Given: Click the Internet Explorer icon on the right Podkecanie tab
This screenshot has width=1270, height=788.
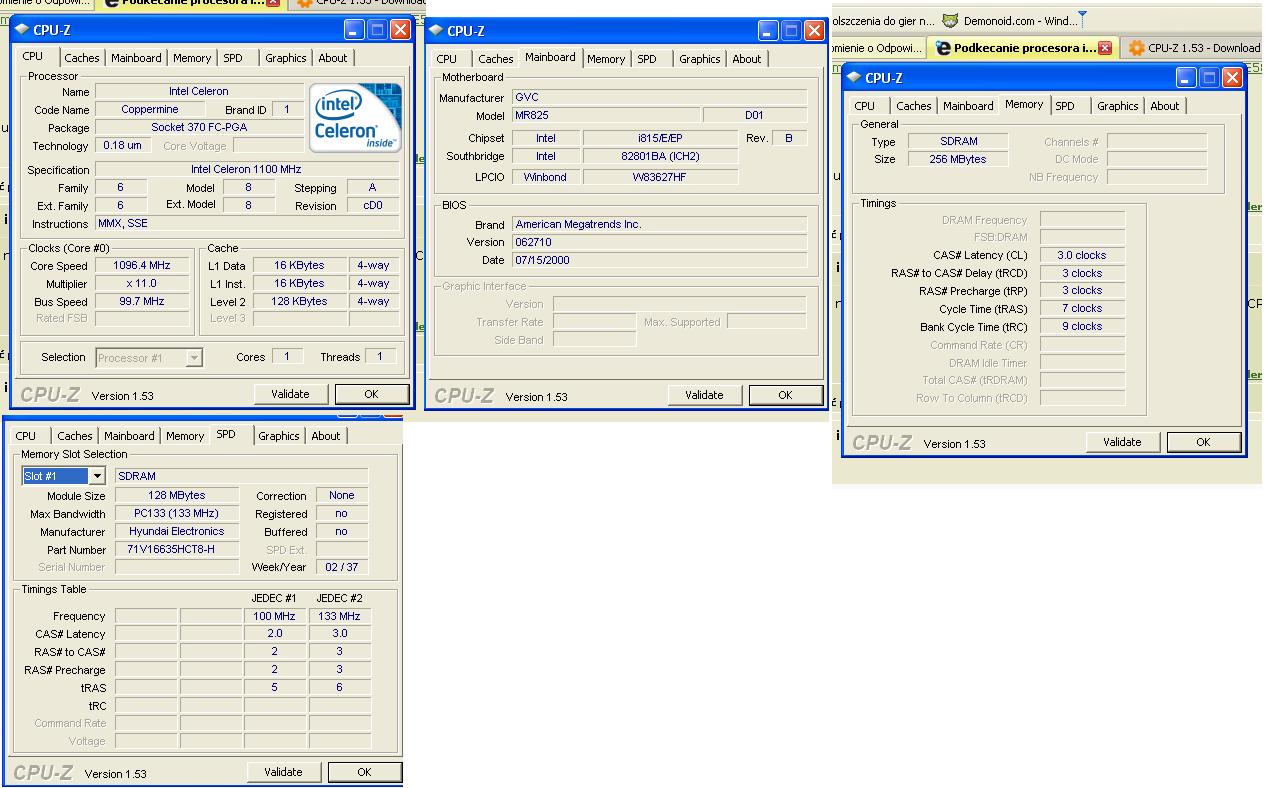Looking at the screenshot, I should coord(943,48).
